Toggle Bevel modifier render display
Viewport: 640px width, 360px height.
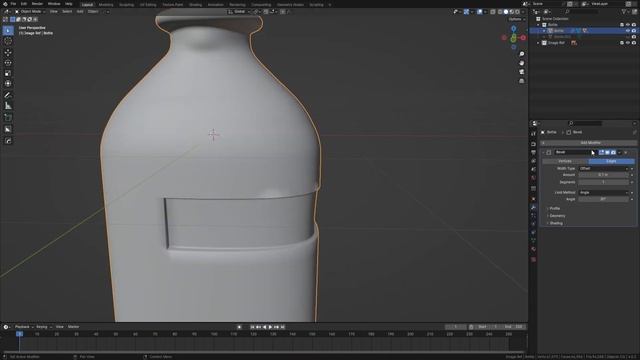pos(613,152)
